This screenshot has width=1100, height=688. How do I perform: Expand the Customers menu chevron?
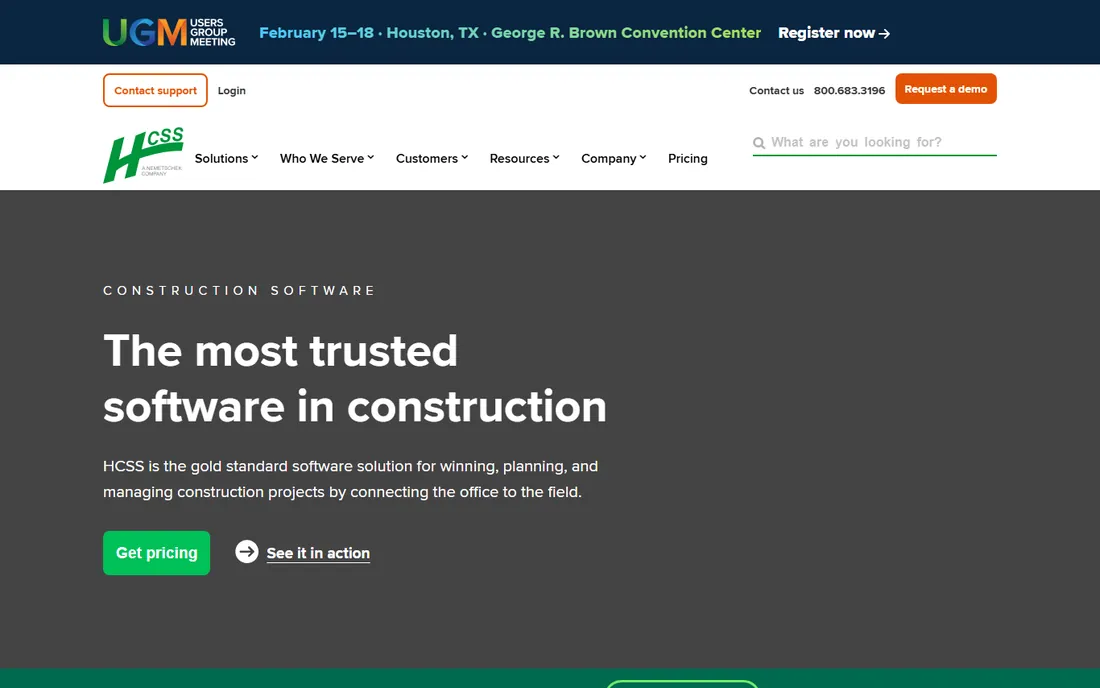coord(464,157)
